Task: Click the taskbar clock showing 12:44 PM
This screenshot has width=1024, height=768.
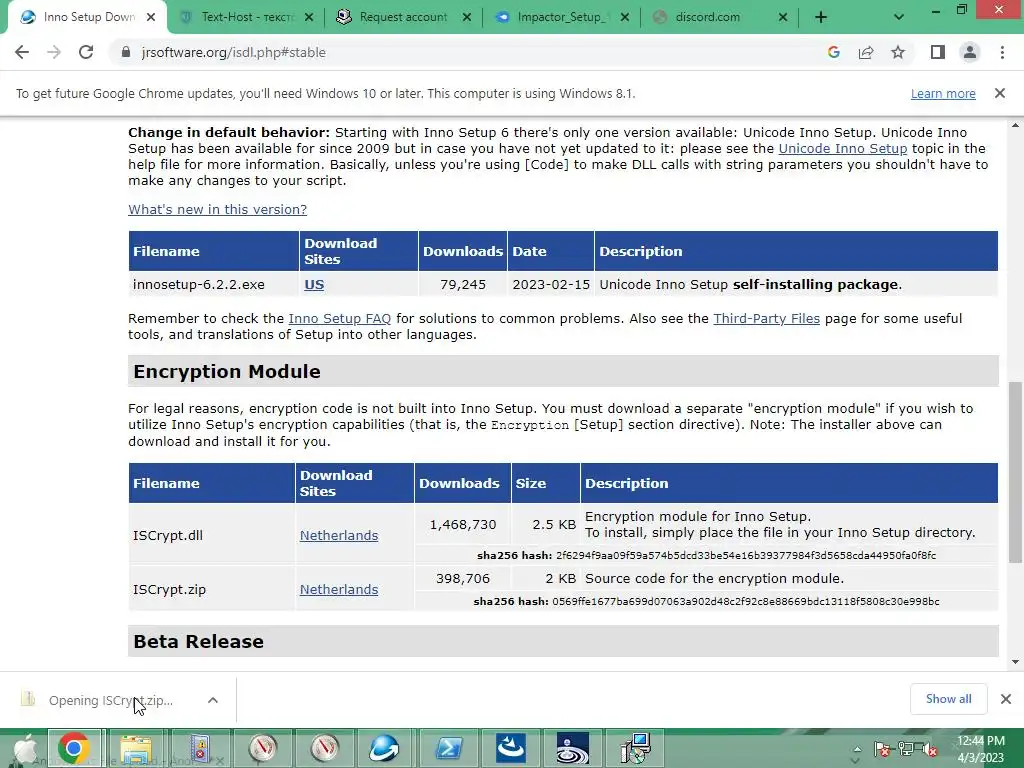Action: click(981, 749)
